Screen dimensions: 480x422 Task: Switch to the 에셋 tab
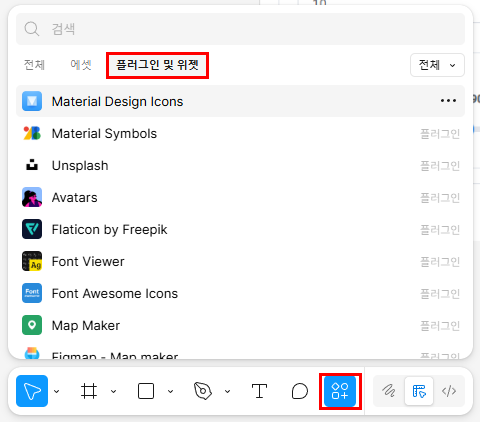(x=81, y=65)
